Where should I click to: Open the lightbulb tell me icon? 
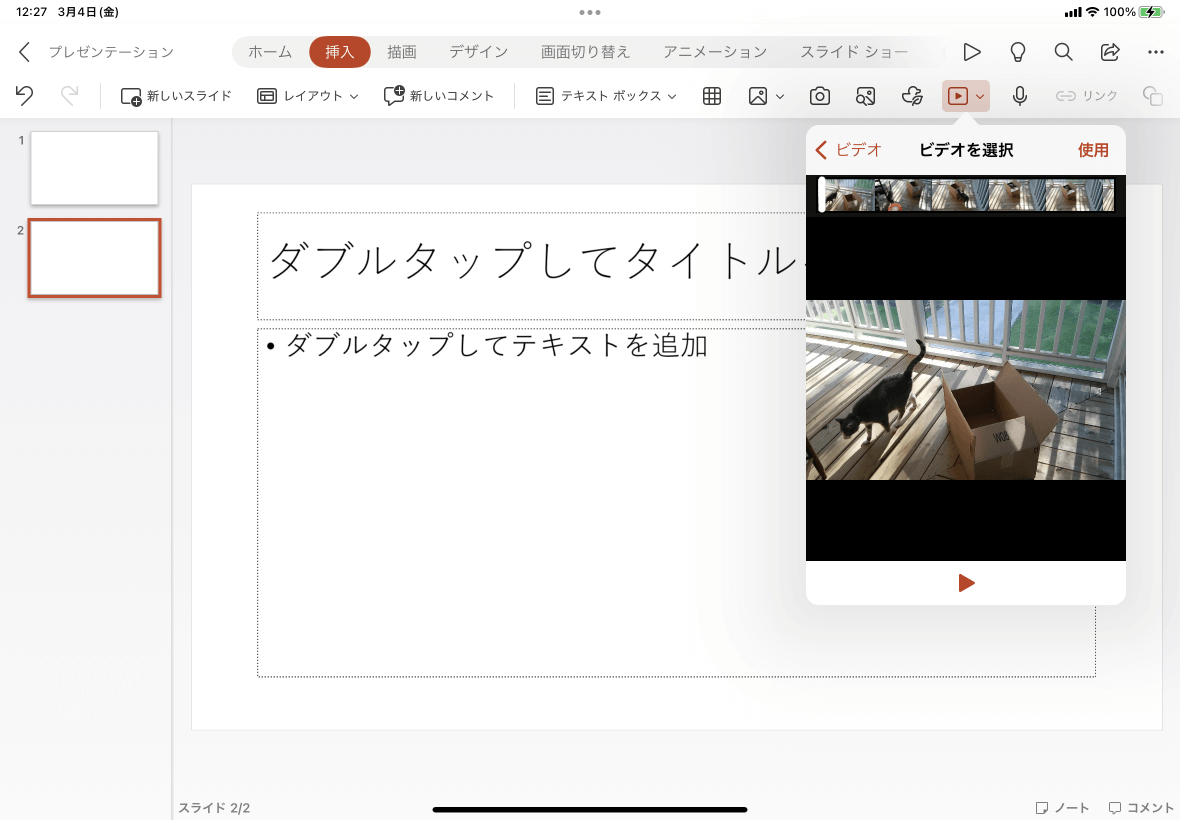[1017, 52]
